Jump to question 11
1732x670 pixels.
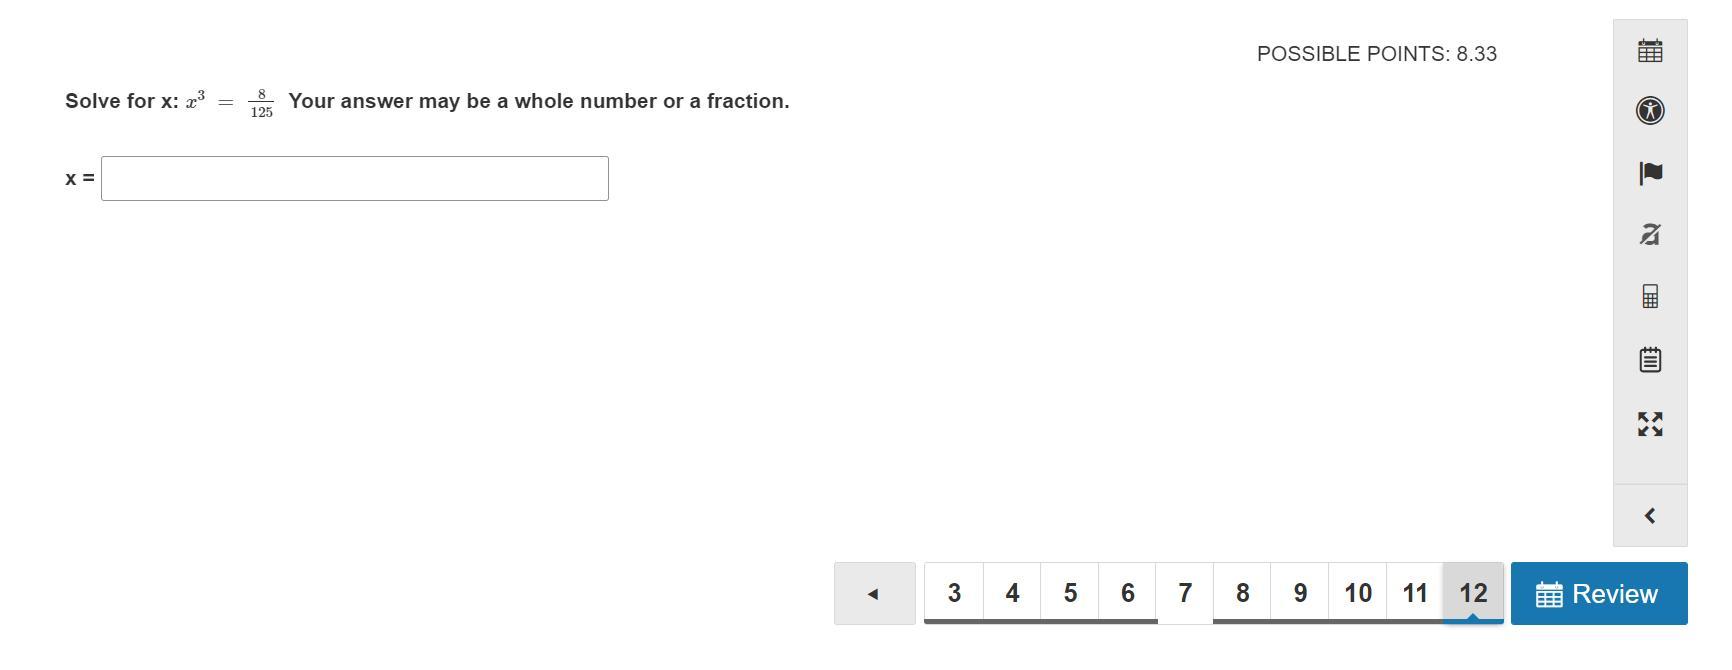1415,593
